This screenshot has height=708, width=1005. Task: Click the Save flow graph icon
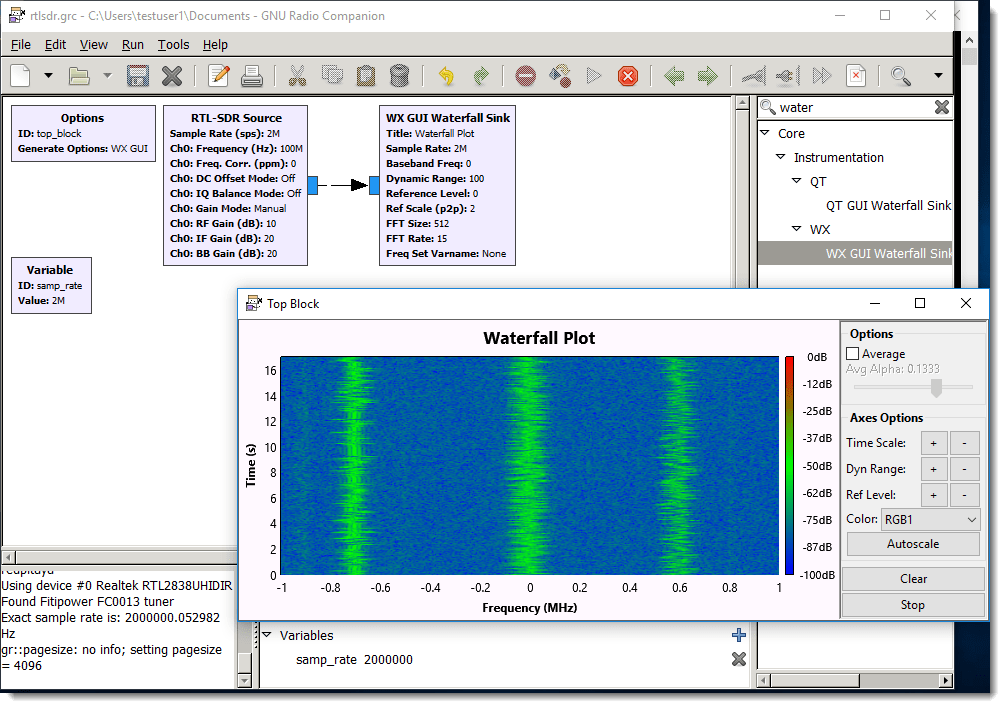coord(138,76)
